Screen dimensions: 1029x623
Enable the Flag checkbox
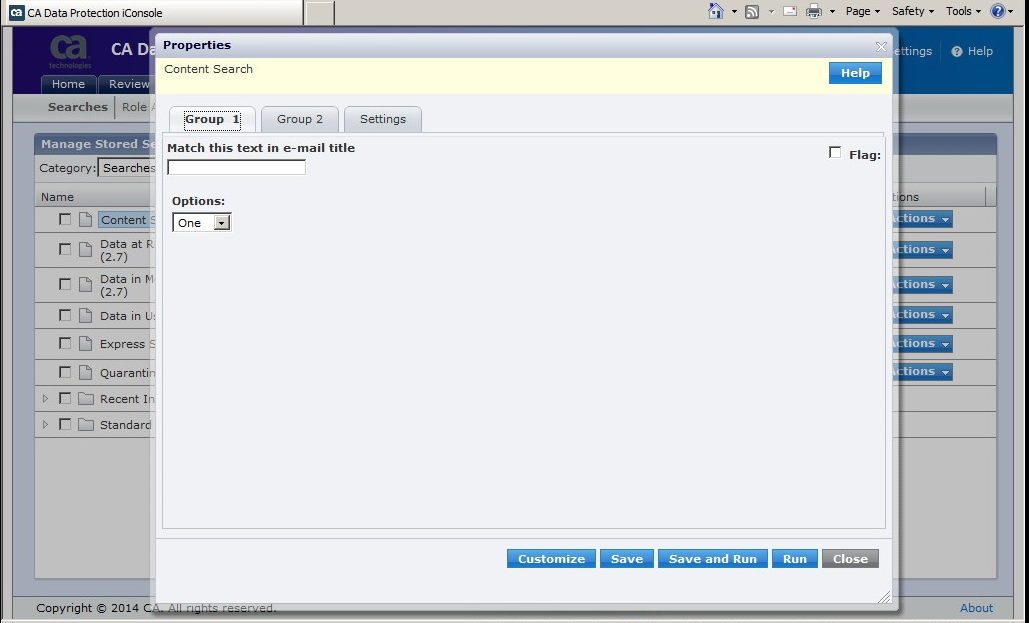coord(835,152)
